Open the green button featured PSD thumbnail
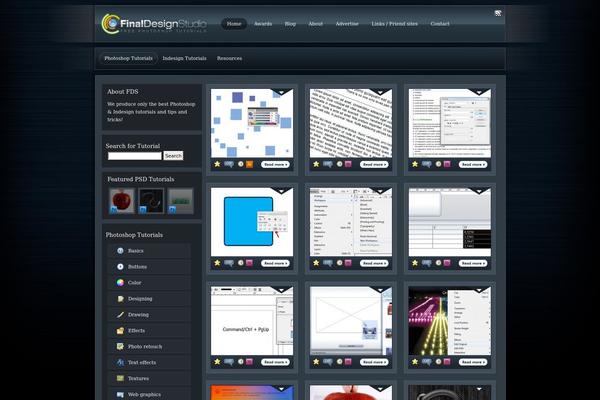Viewport: 600px width, 400px height. [180, 201]
